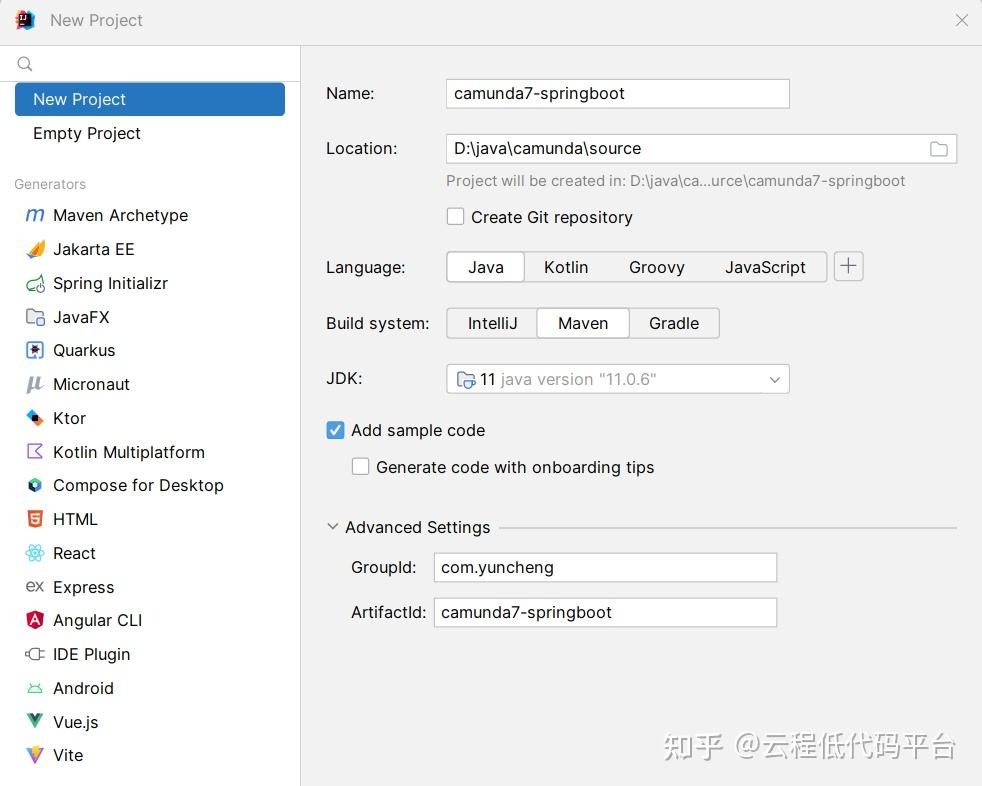This screenshot has width=982, height=786.
Task: Switch language to Kotlin
Action: pyautogui.click(x=566, y=267)
